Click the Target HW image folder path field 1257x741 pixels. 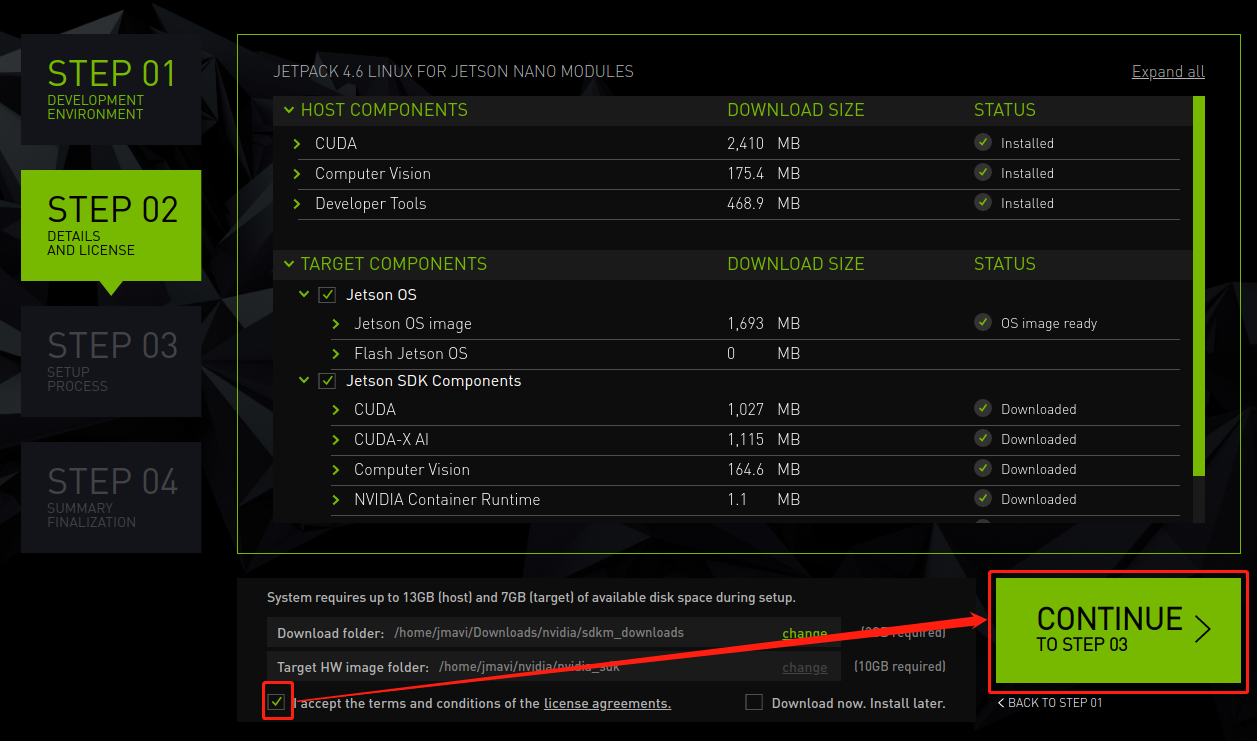[554, 667]
